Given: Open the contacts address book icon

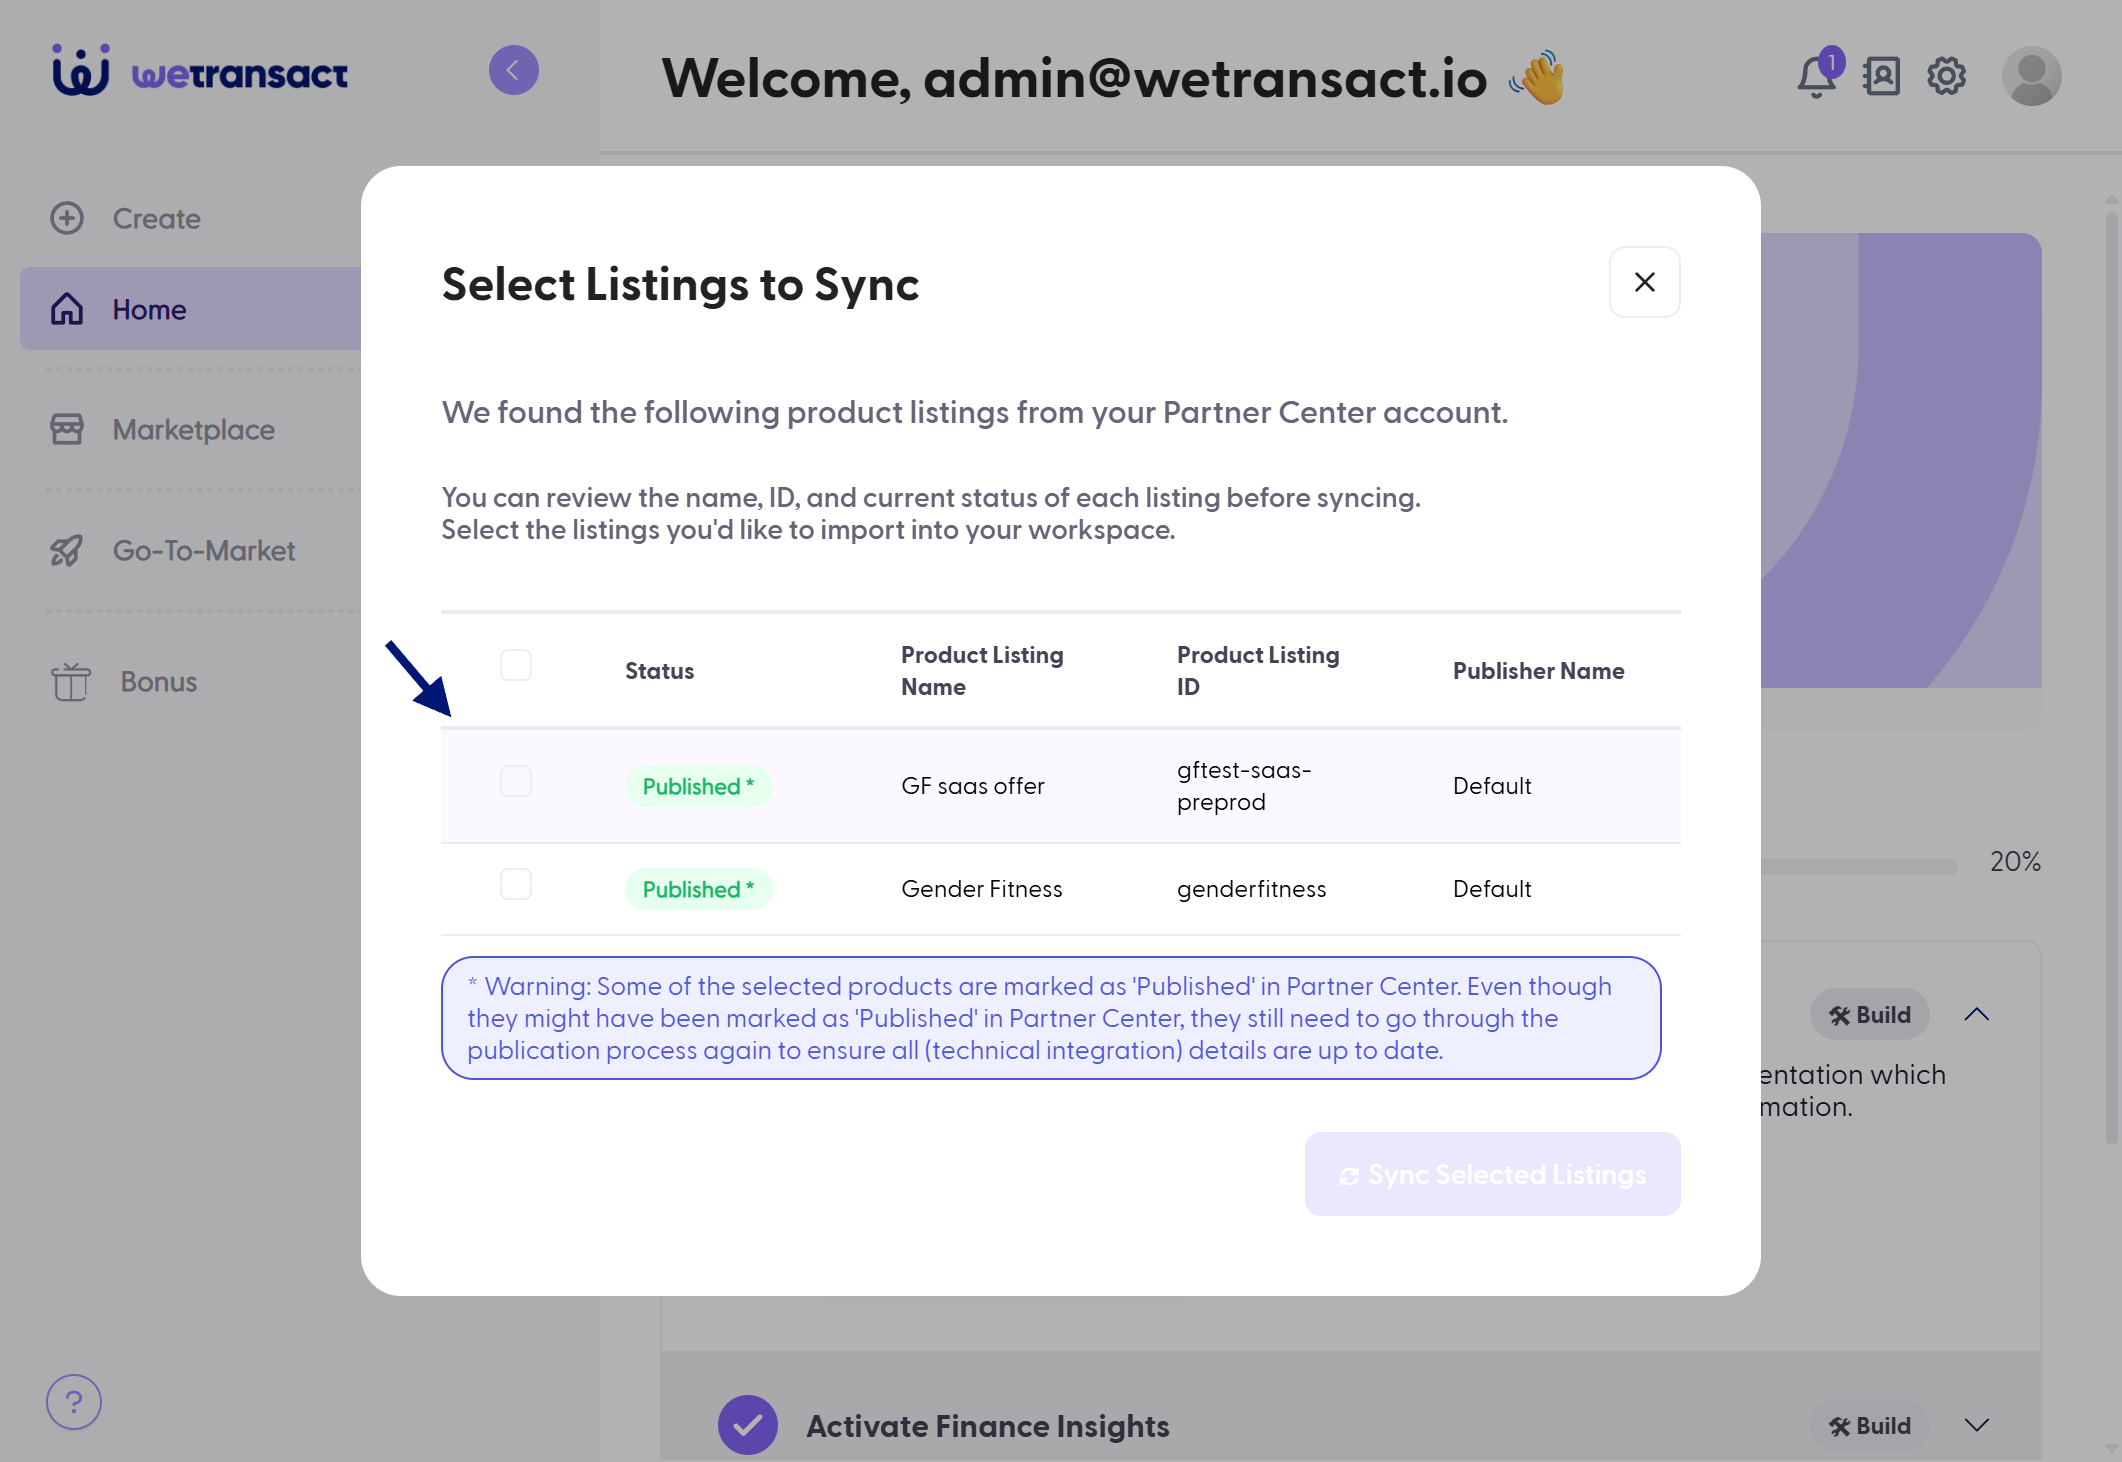Looking at the screenshot, I should coord(1881,76).
